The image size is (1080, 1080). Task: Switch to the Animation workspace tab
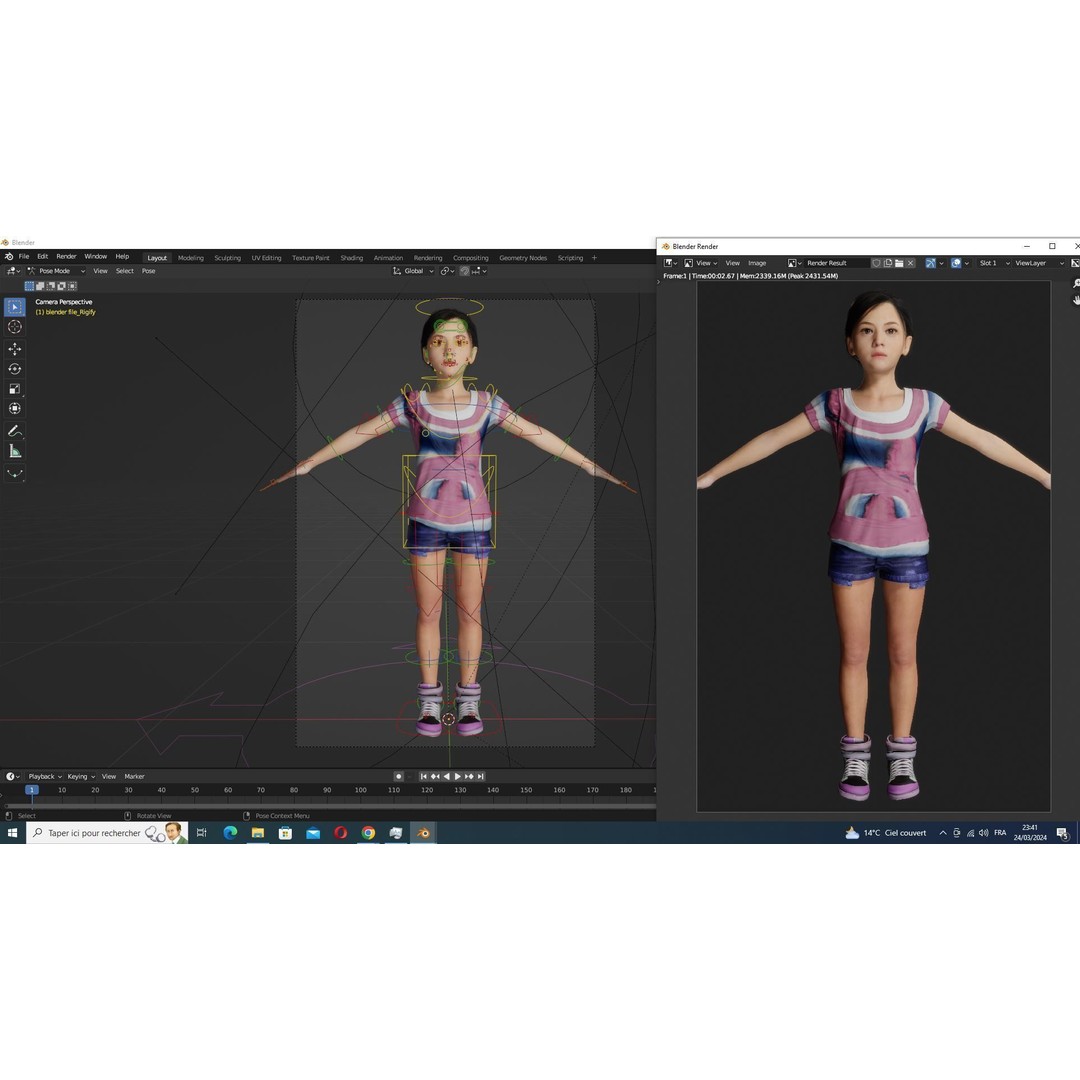[388, 258]
